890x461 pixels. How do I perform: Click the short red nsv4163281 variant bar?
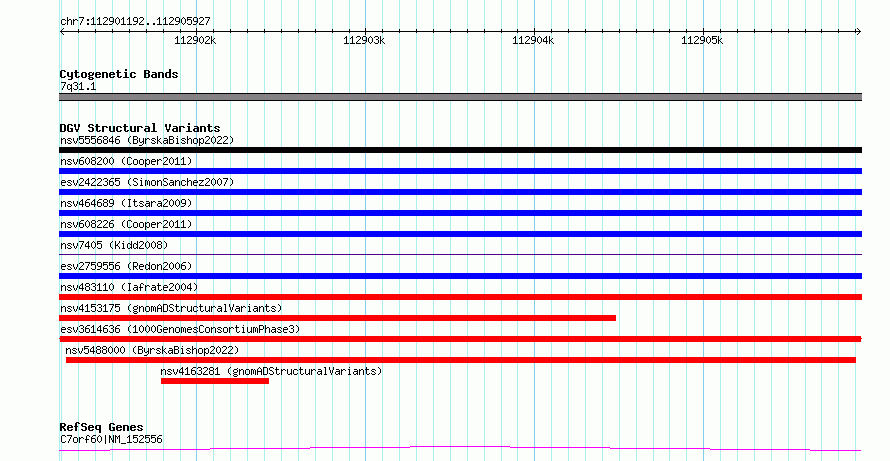[215, 381]
